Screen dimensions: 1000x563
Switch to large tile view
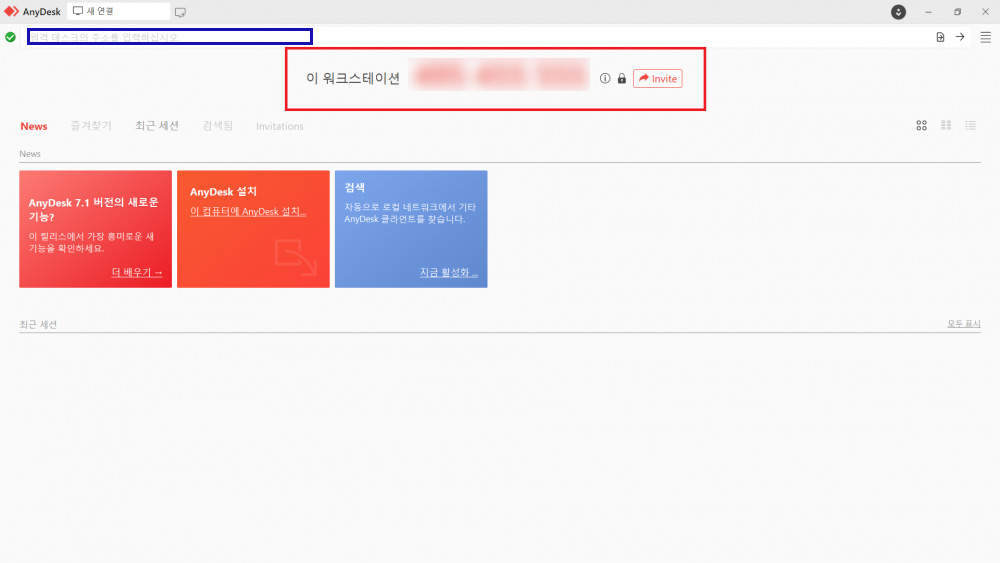pyautogui.click(x=922, y=126)
